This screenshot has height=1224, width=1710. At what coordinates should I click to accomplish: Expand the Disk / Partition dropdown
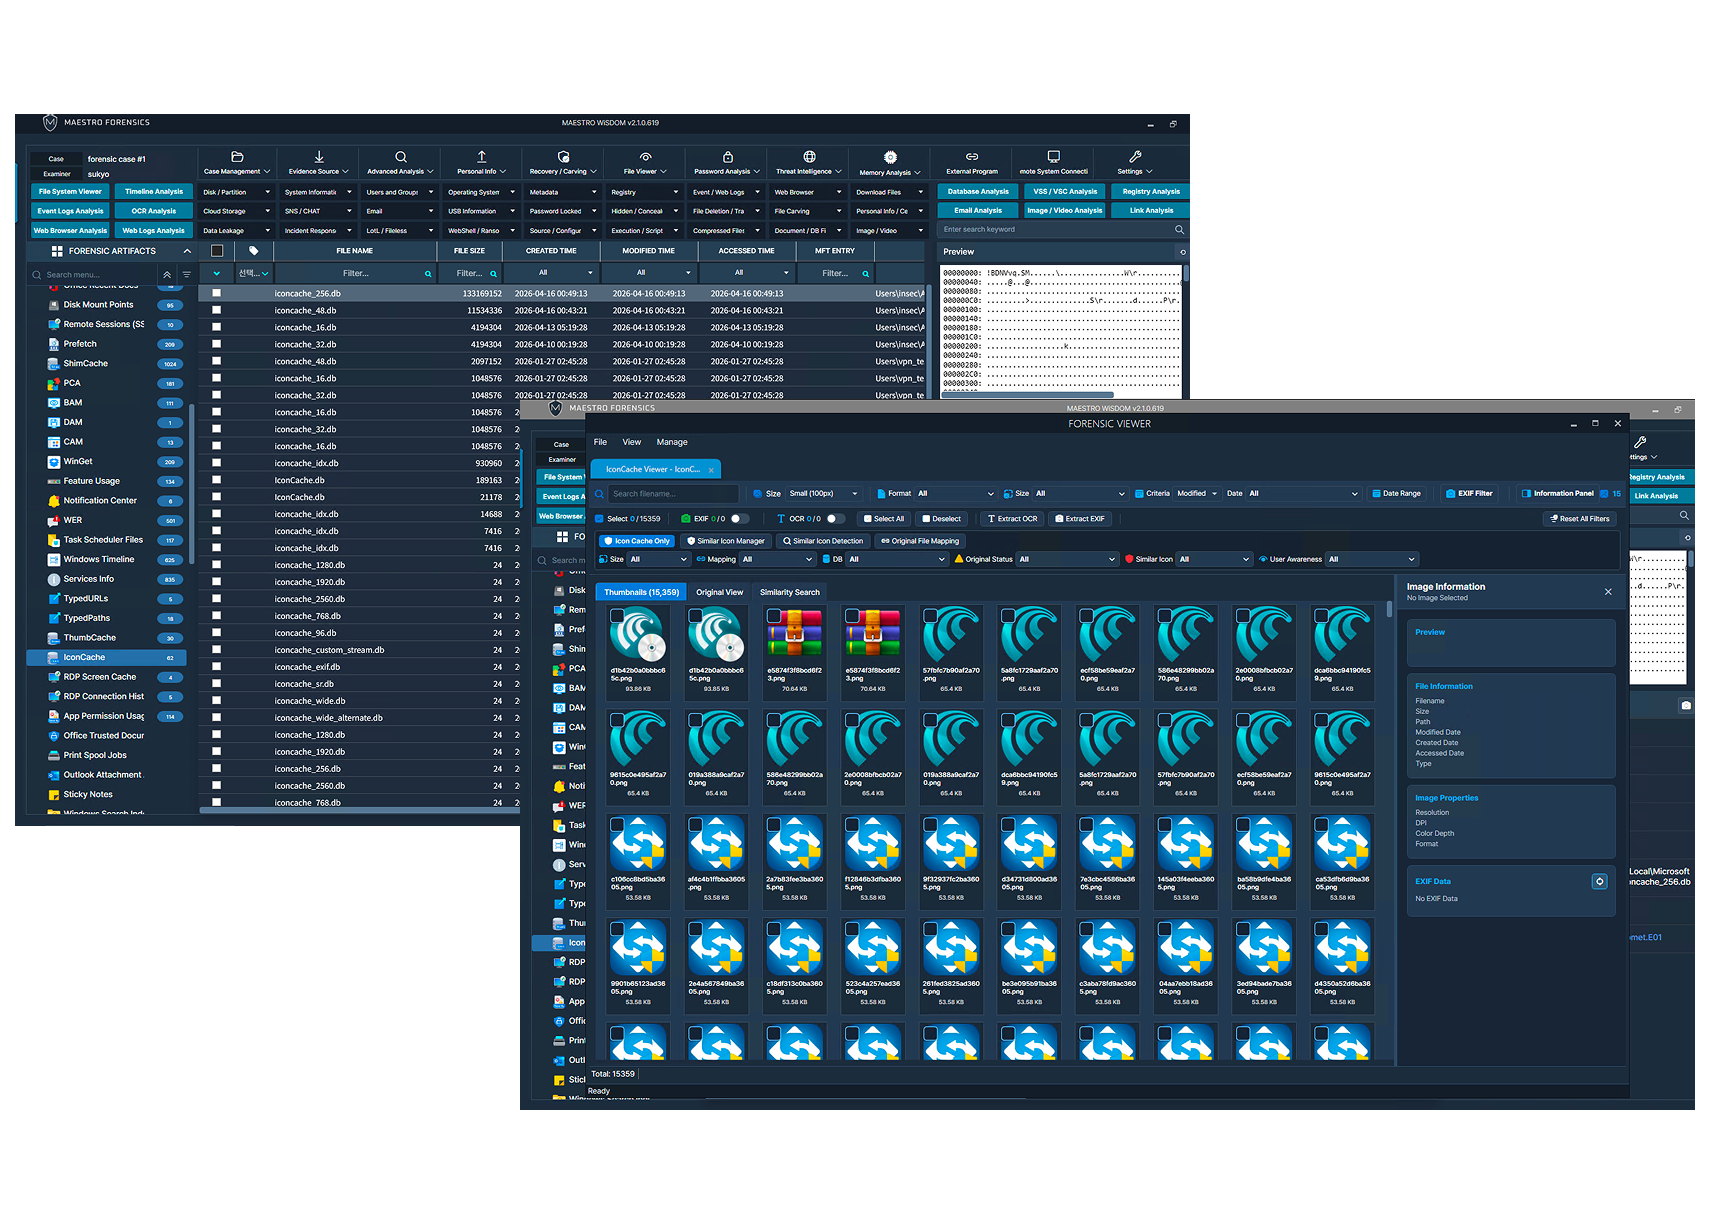click(237, 192)
